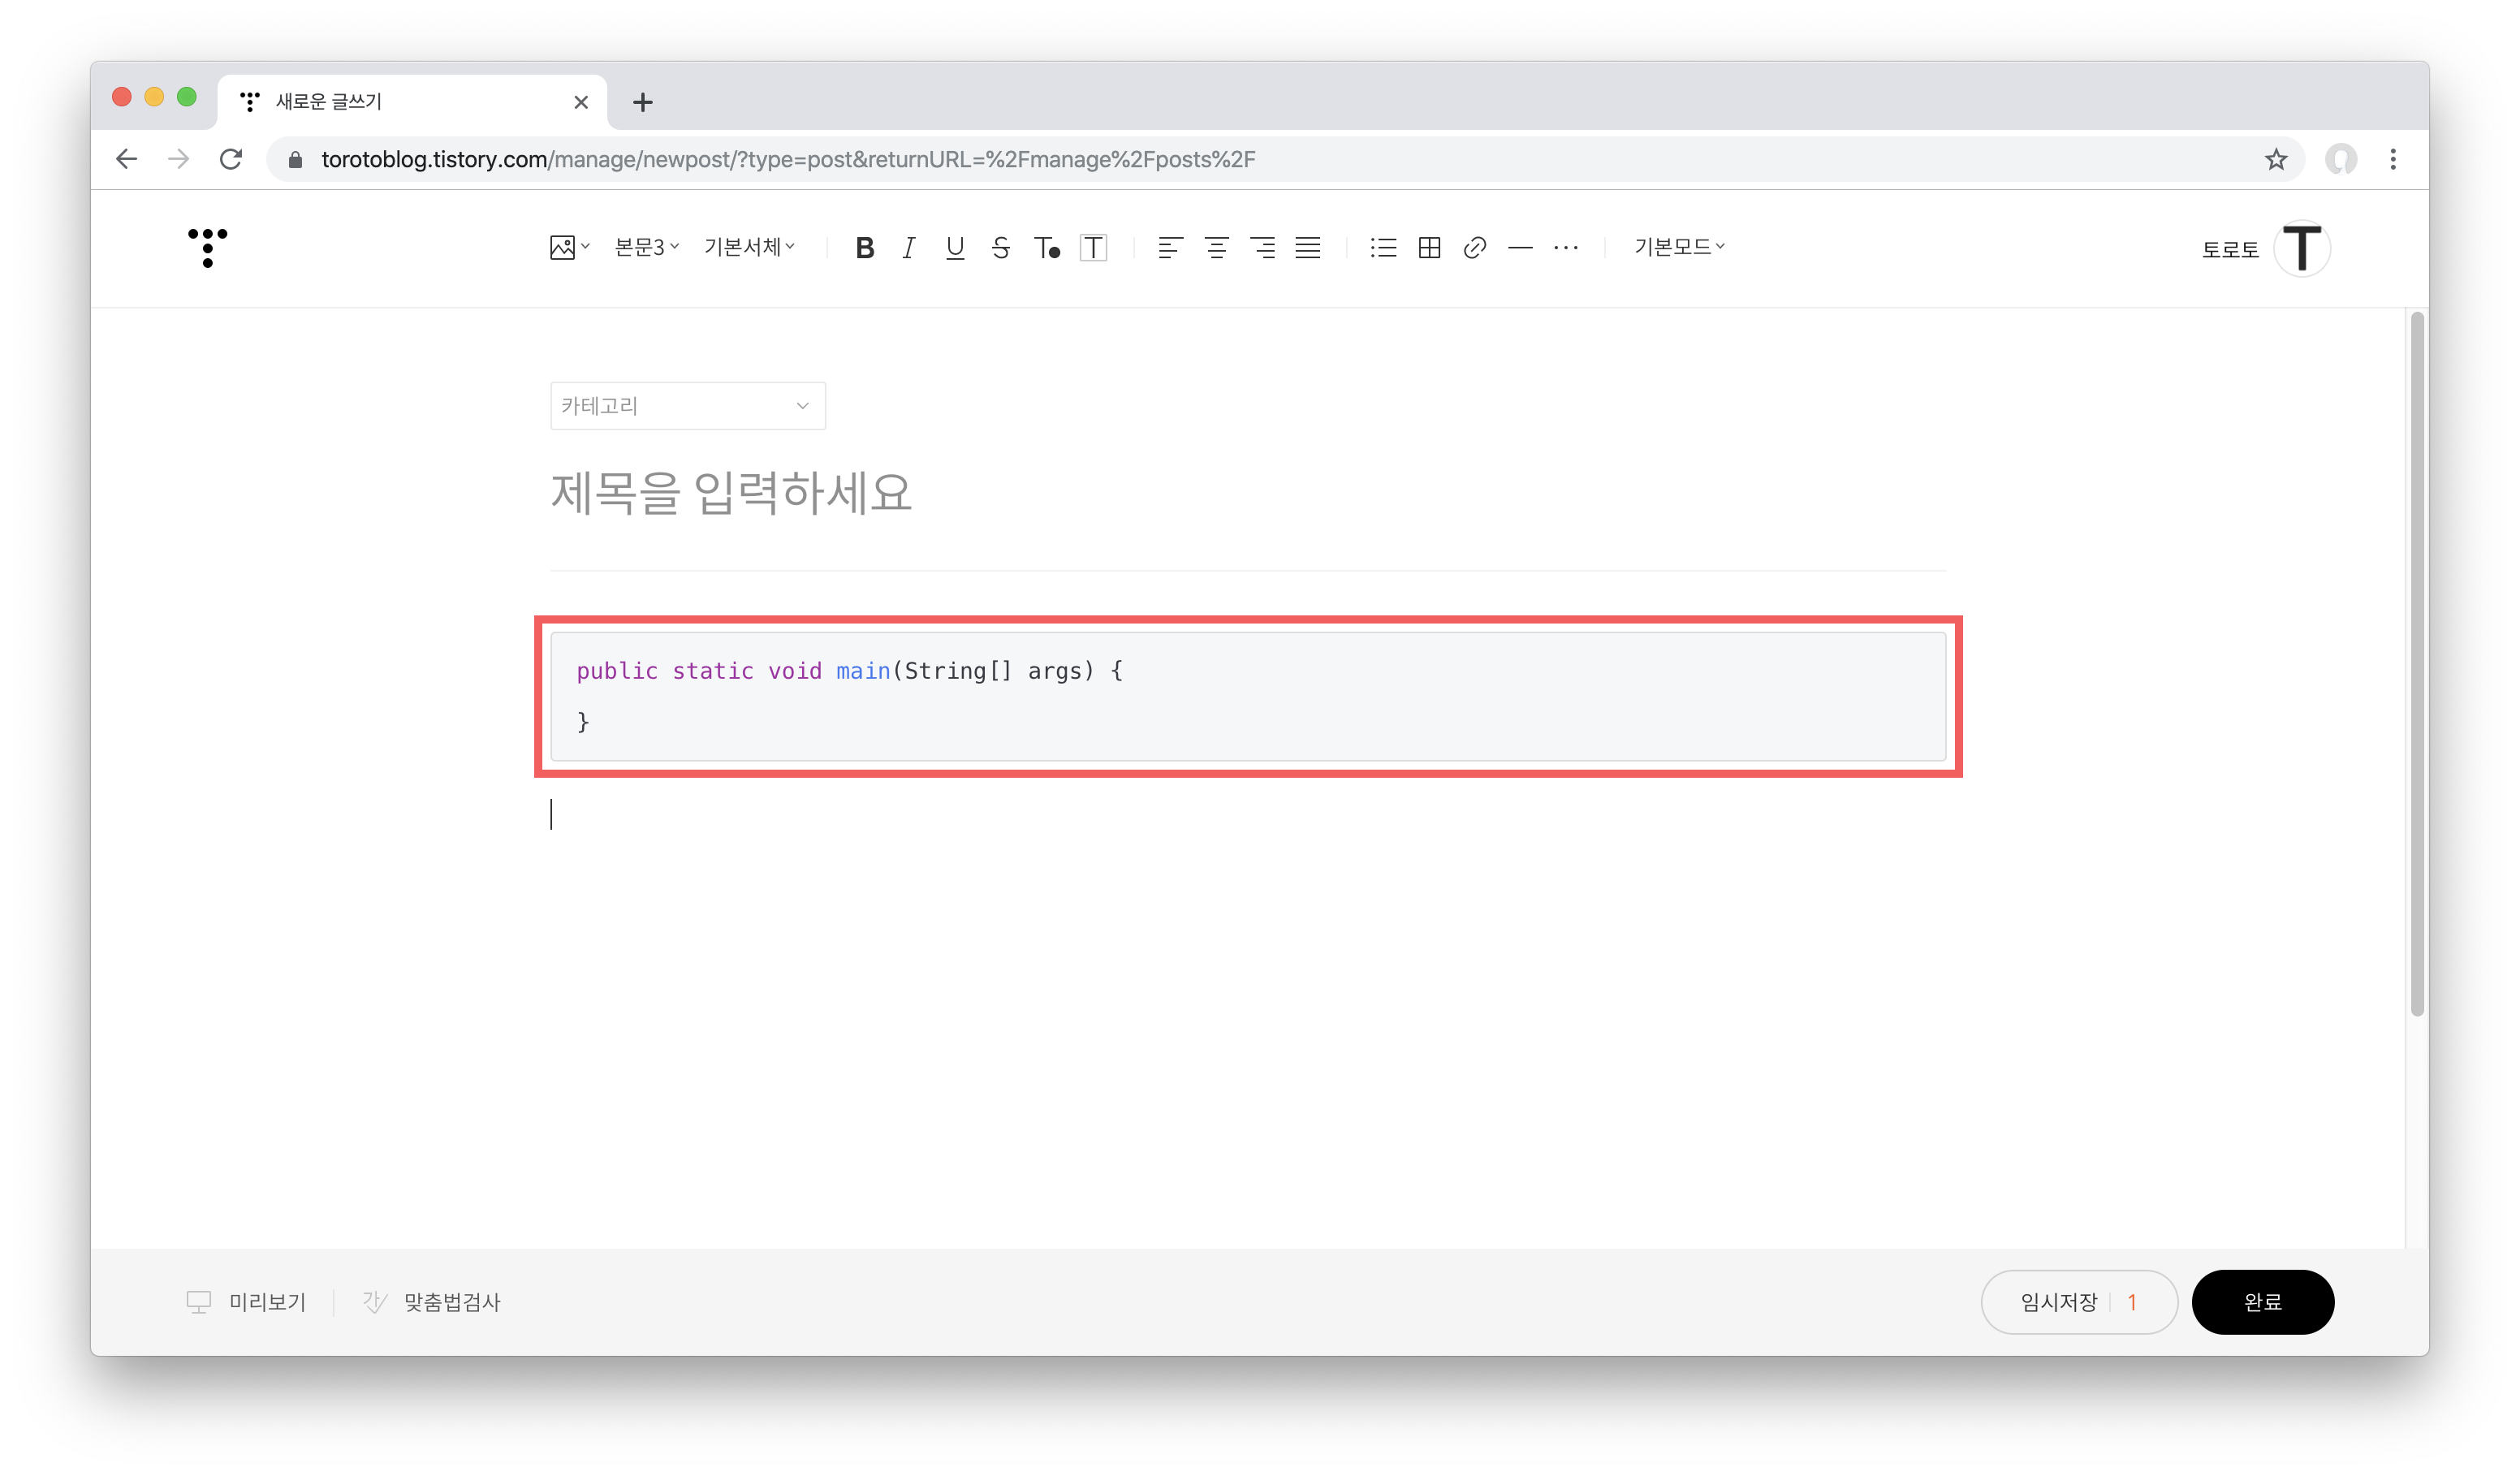Screen dimensions: 2520x1476
Task: Insert a table
Action: pos(1429,248)
